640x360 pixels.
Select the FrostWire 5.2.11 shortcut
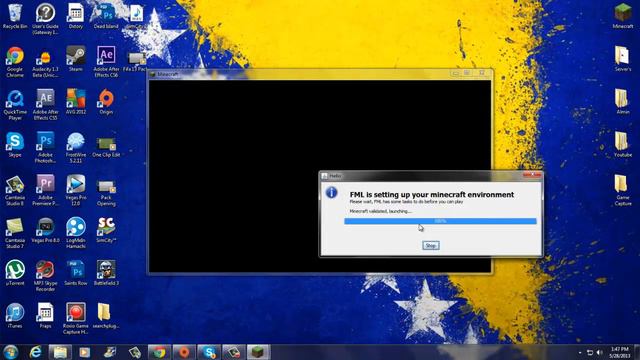(76, 147)
